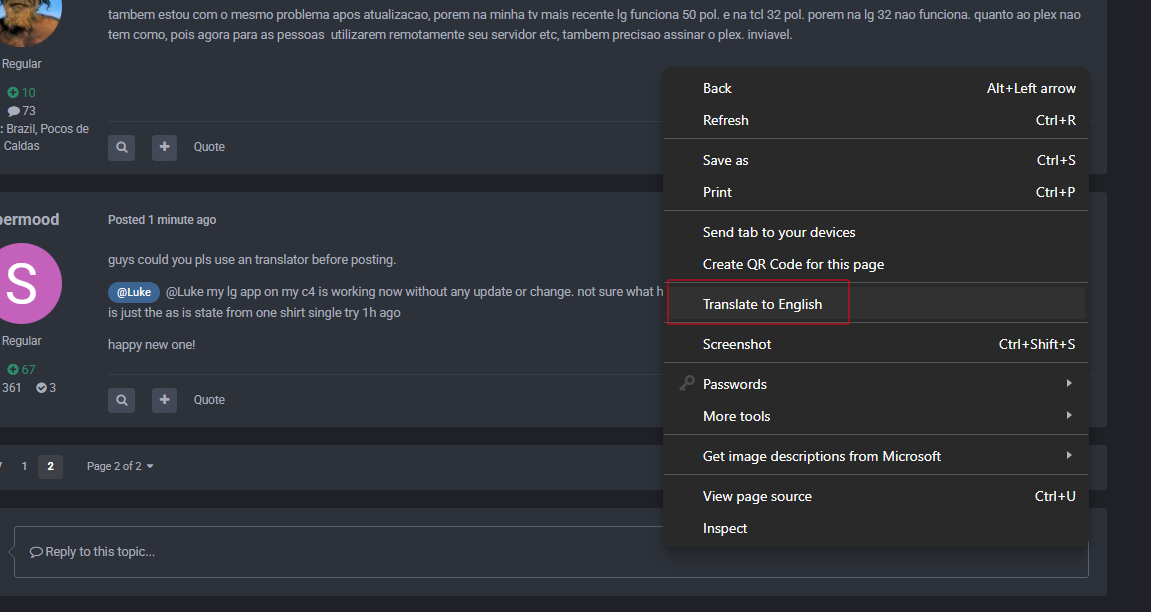Click the speech bubble icon next to 73

point(11,110)
